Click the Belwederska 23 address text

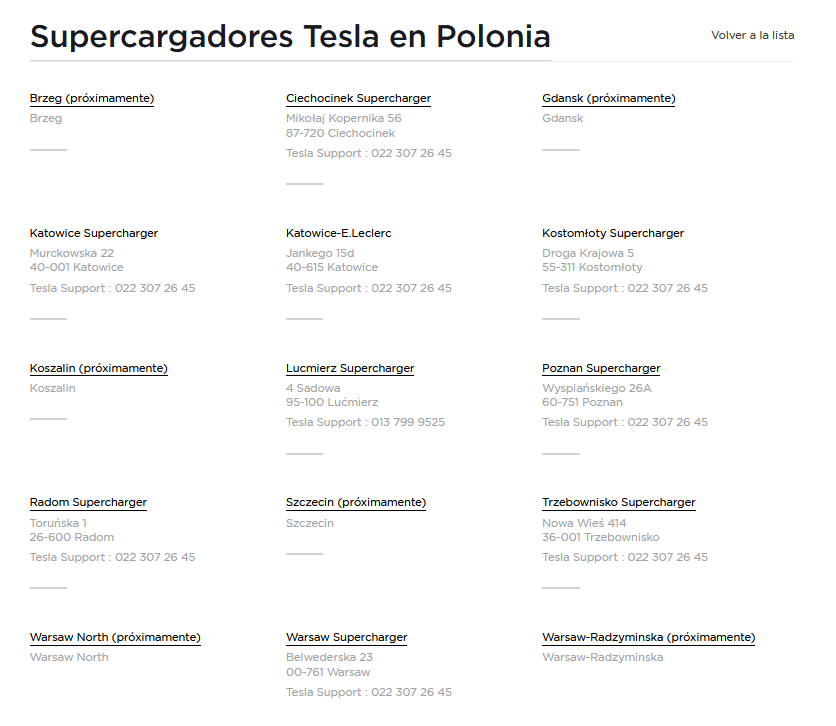click(329, 657)
